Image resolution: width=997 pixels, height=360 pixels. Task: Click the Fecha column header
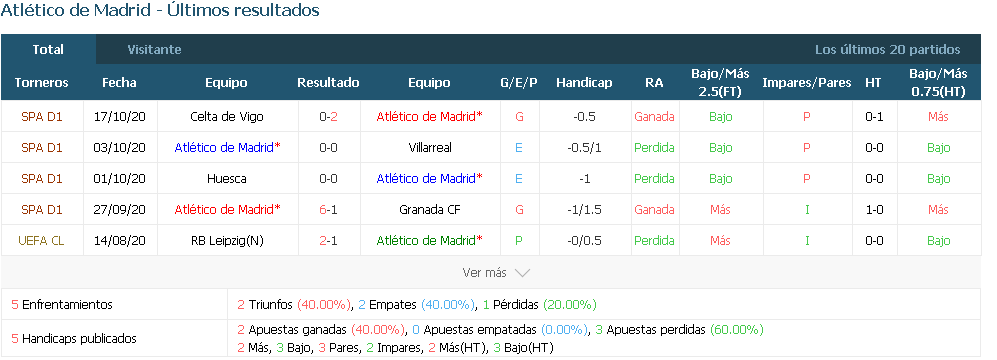pos(119,83)
